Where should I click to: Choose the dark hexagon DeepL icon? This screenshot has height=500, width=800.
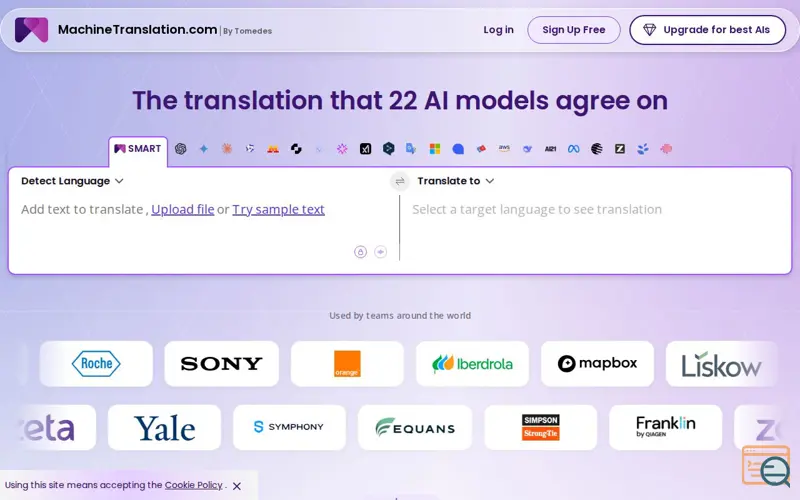[389, 148]
